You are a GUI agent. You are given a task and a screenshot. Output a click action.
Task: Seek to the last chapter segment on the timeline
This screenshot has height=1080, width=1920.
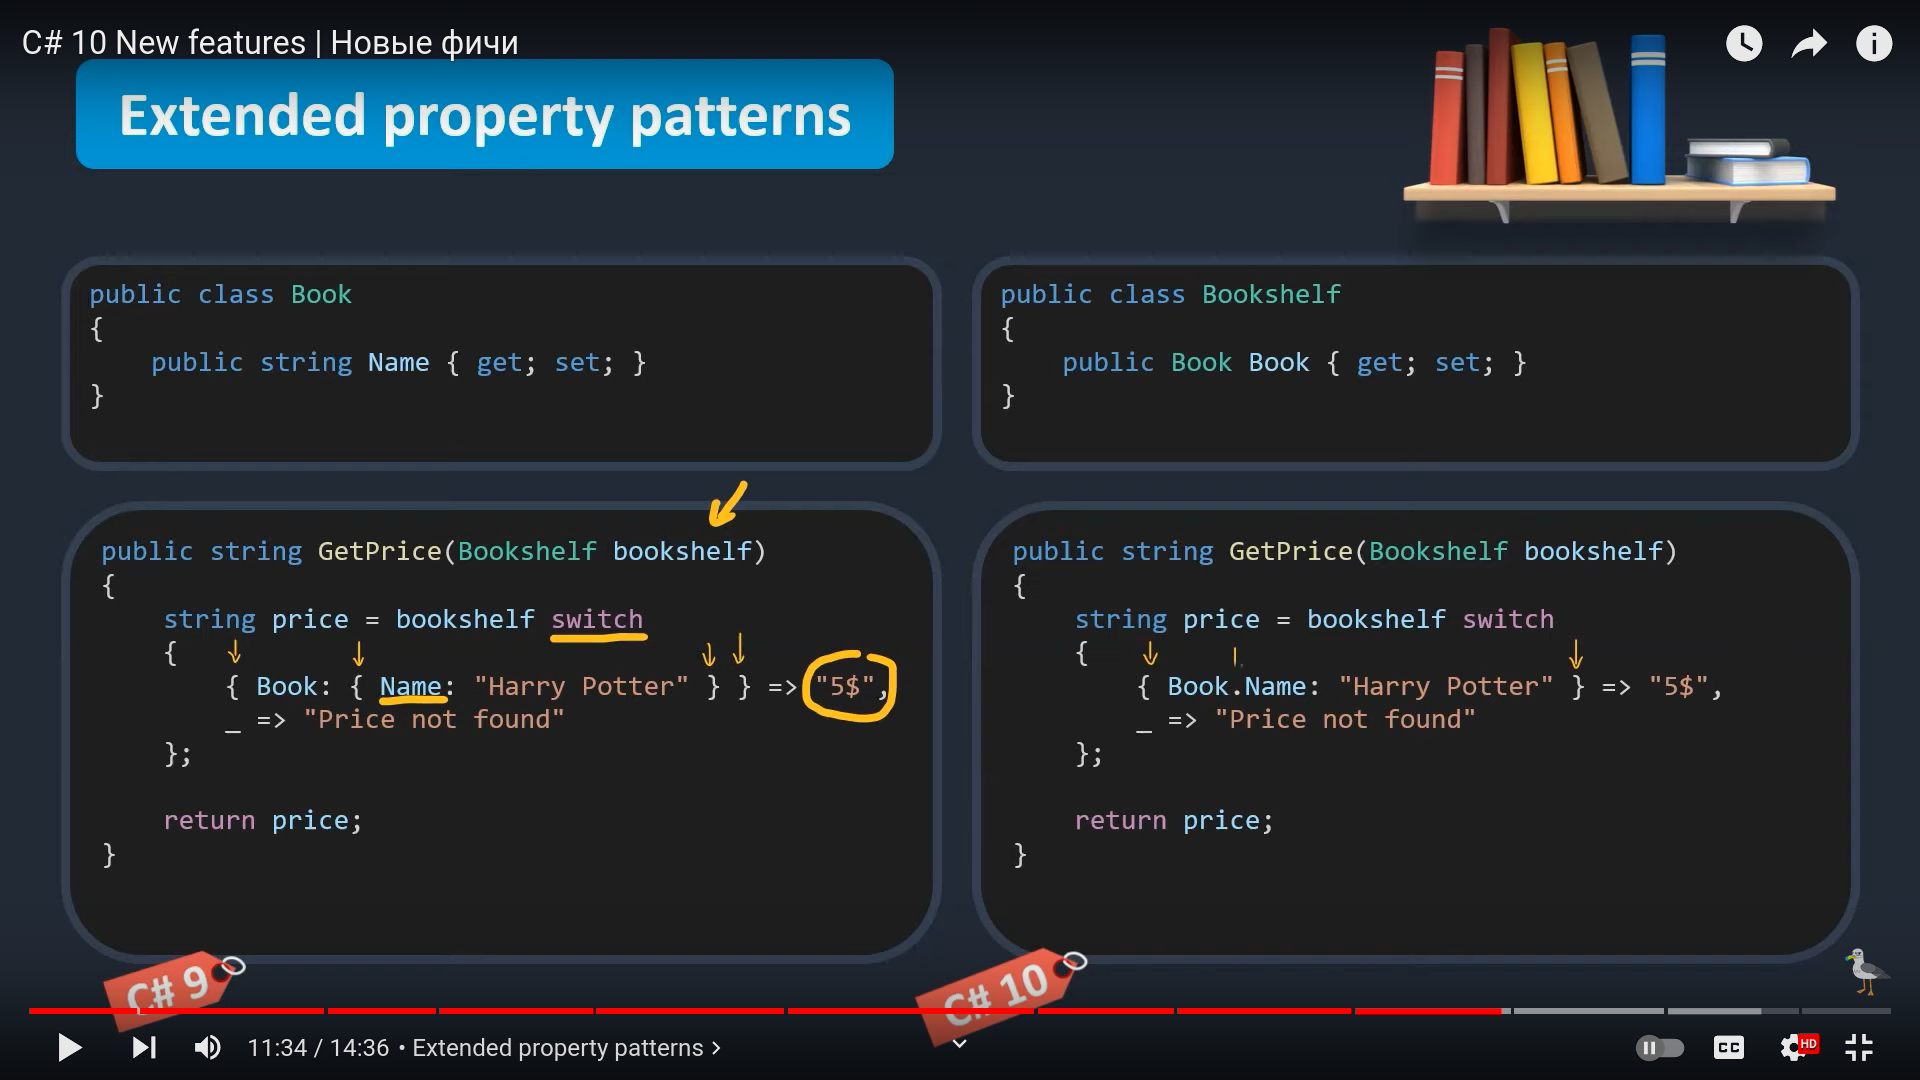pos(1845,1011)
